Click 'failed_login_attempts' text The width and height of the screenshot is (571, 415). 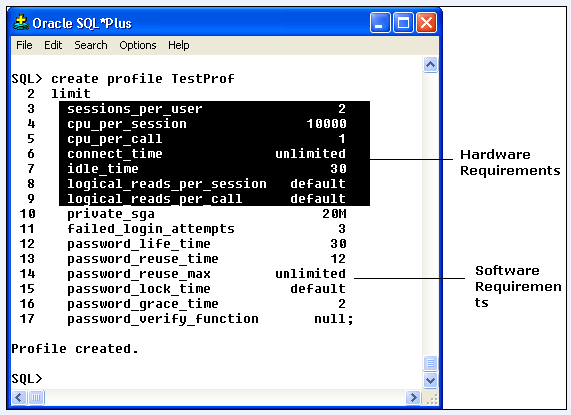151,229
